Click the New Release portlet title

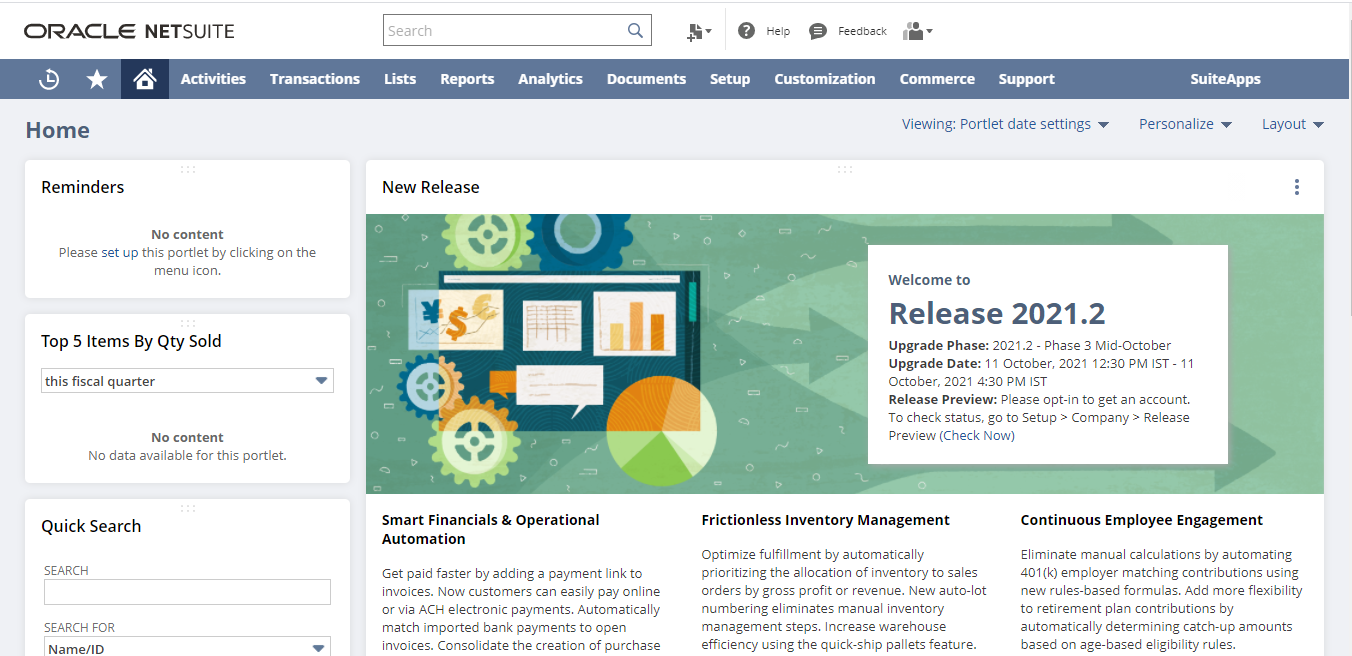[x=431, y=187]
